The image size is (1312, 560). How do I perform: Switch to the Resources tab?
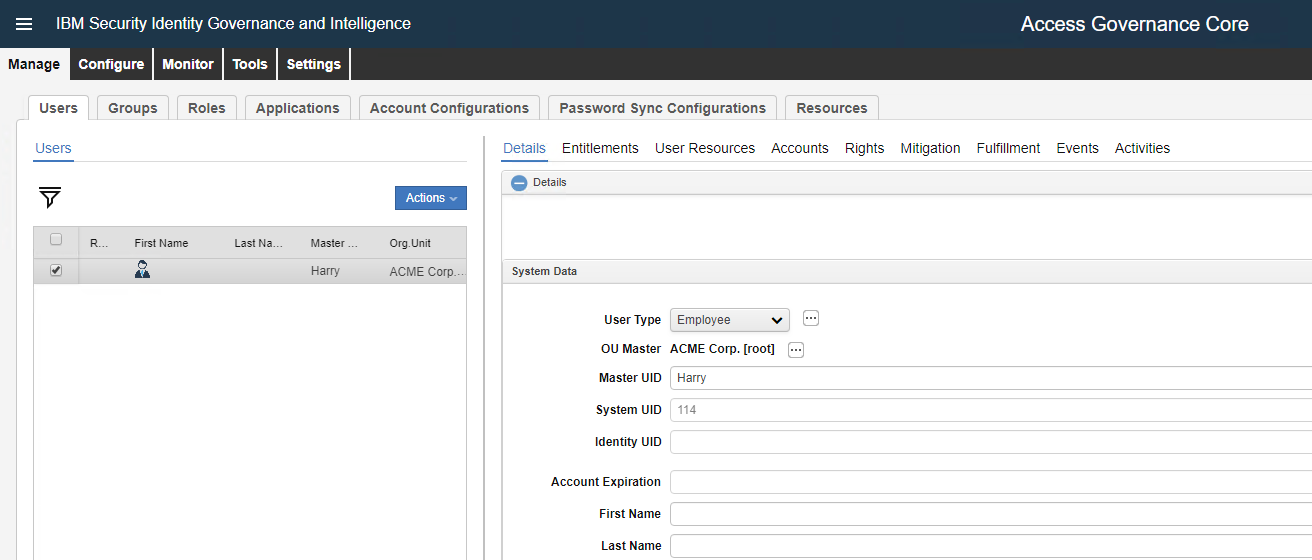point(832,108)
